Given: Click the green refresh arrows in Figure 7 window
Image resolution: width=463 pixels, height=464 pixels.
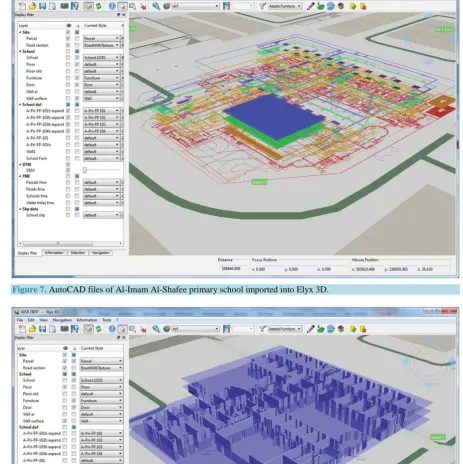Looking at the screenshot, I should pyautogui.click(x=99, y=6).
